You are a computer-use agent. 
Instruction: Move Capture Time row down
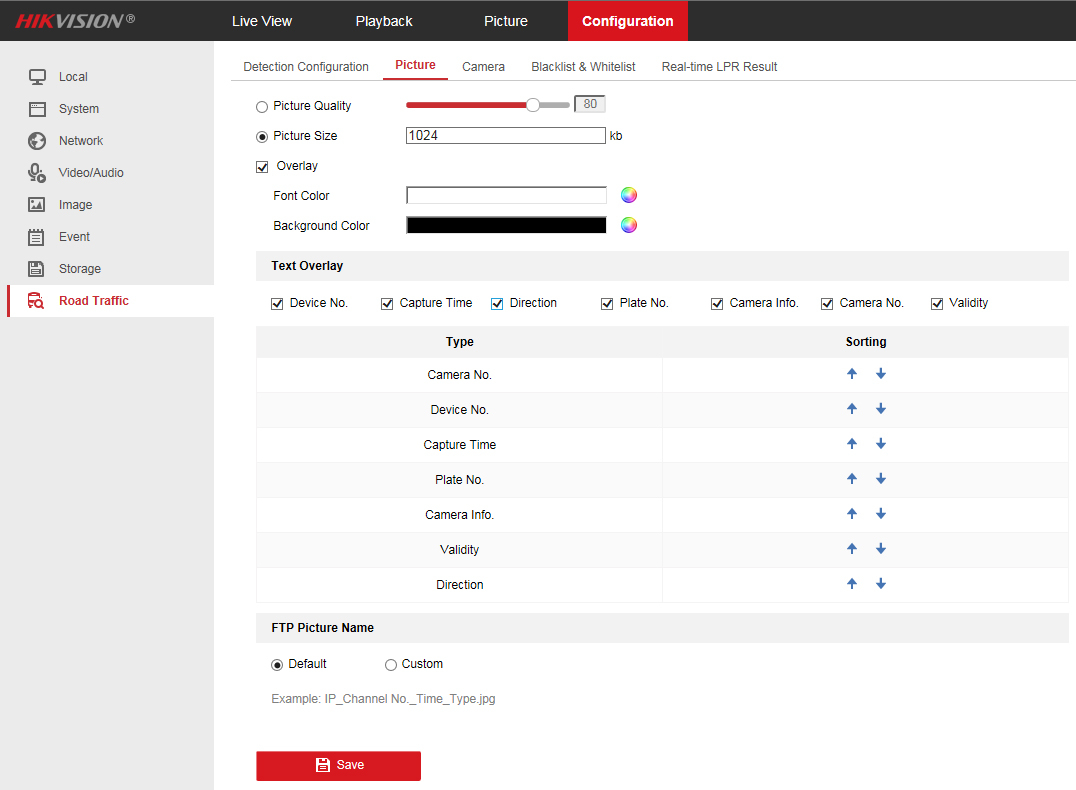pos(881,444)
